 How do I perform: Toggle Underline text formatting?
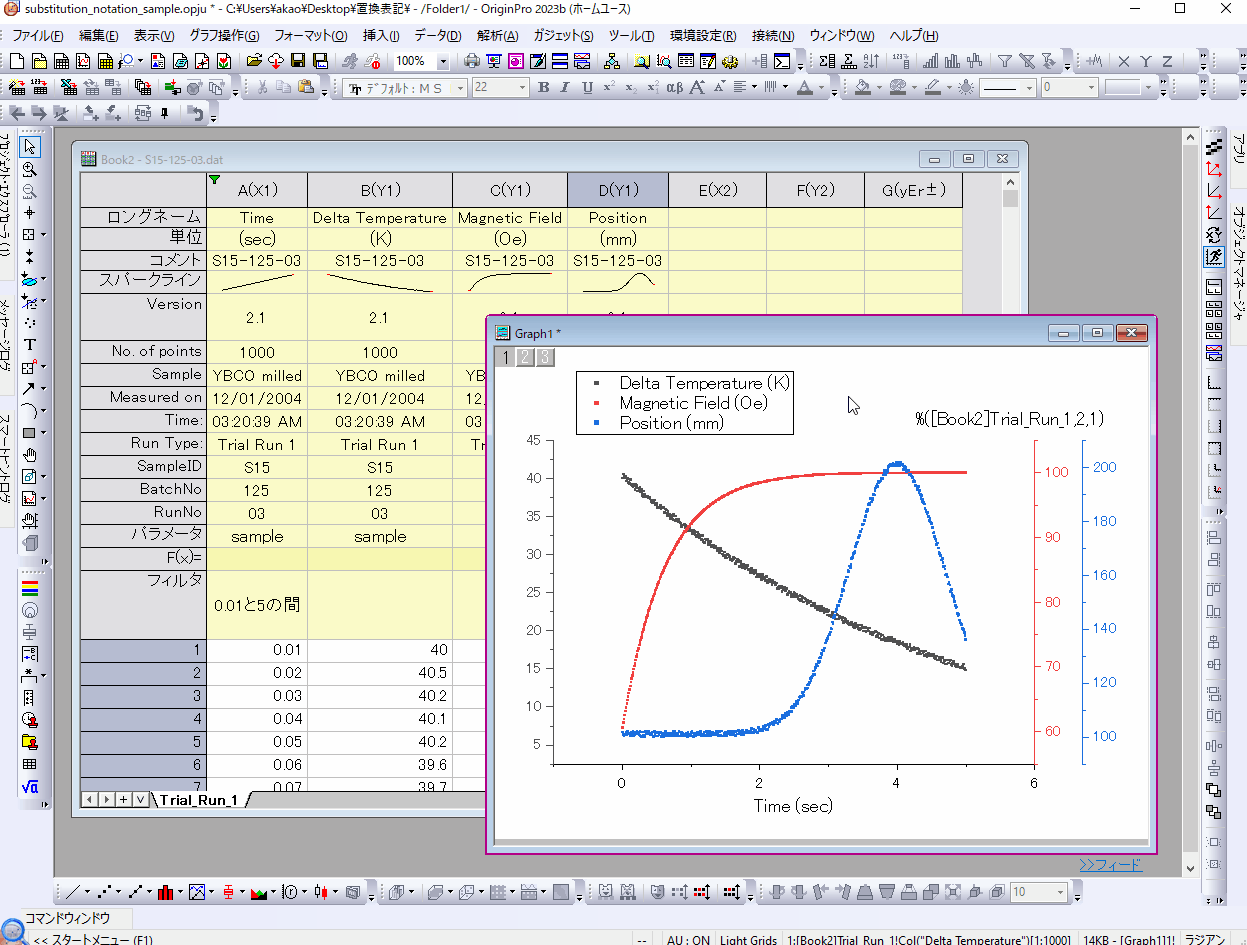[587, 87]
